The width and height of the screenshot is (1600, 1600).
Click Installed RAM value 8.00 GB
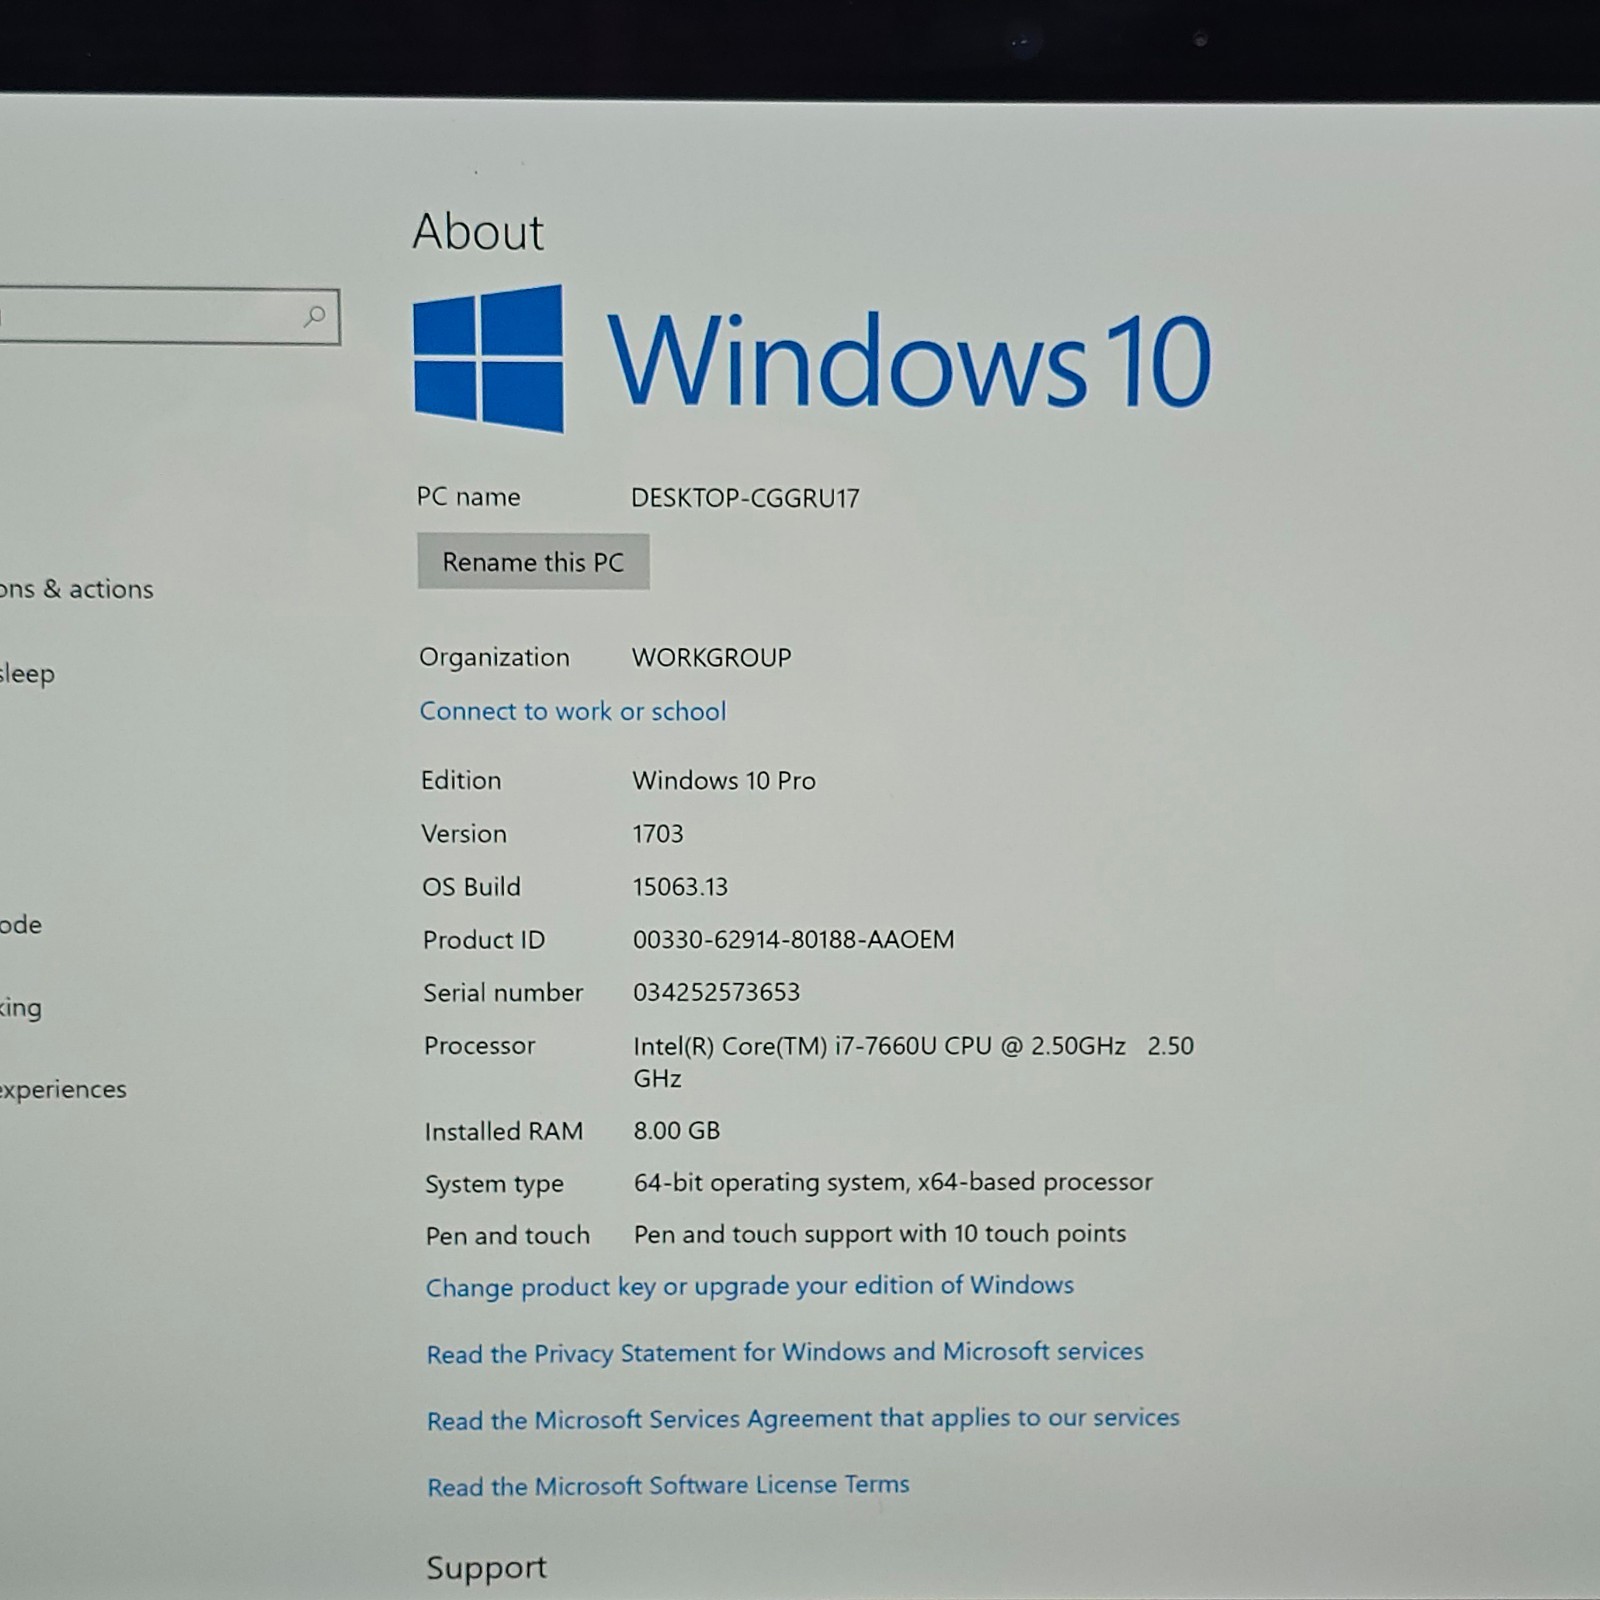pyautogui.click(x=676, y=1131)
